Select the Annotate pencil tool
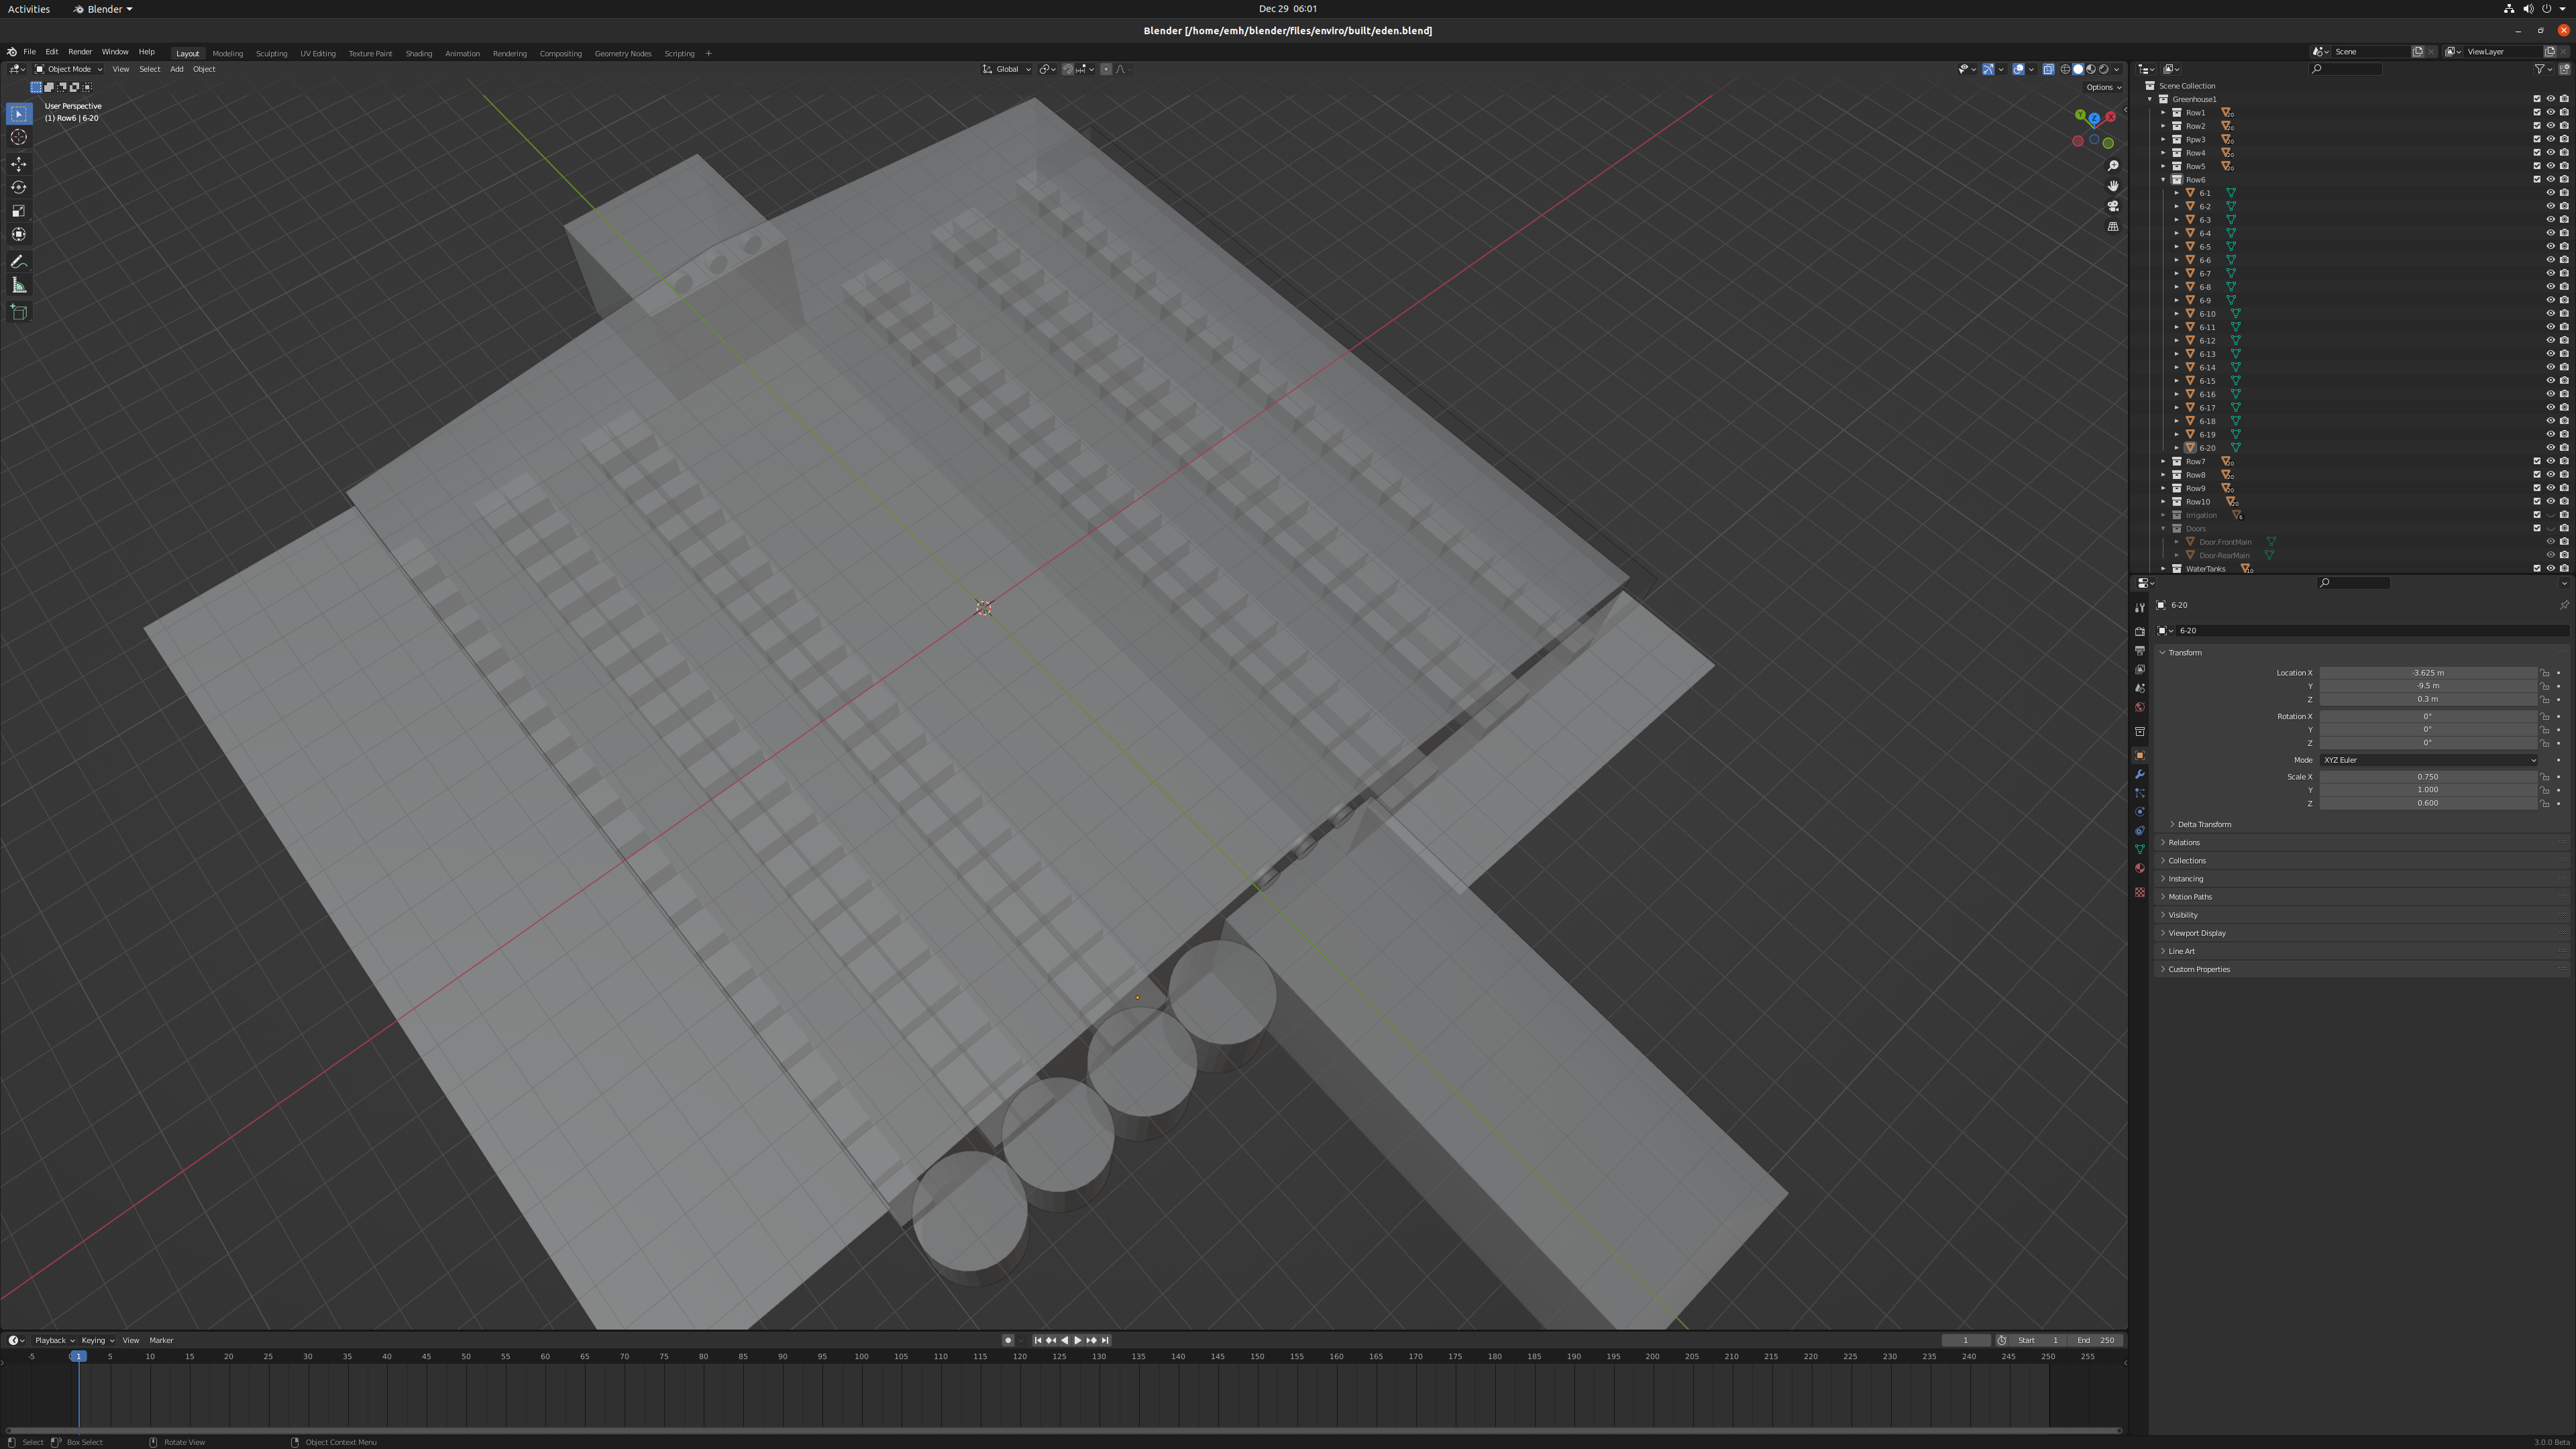Screen dimensions: 2576x1449 coord(18,261)
